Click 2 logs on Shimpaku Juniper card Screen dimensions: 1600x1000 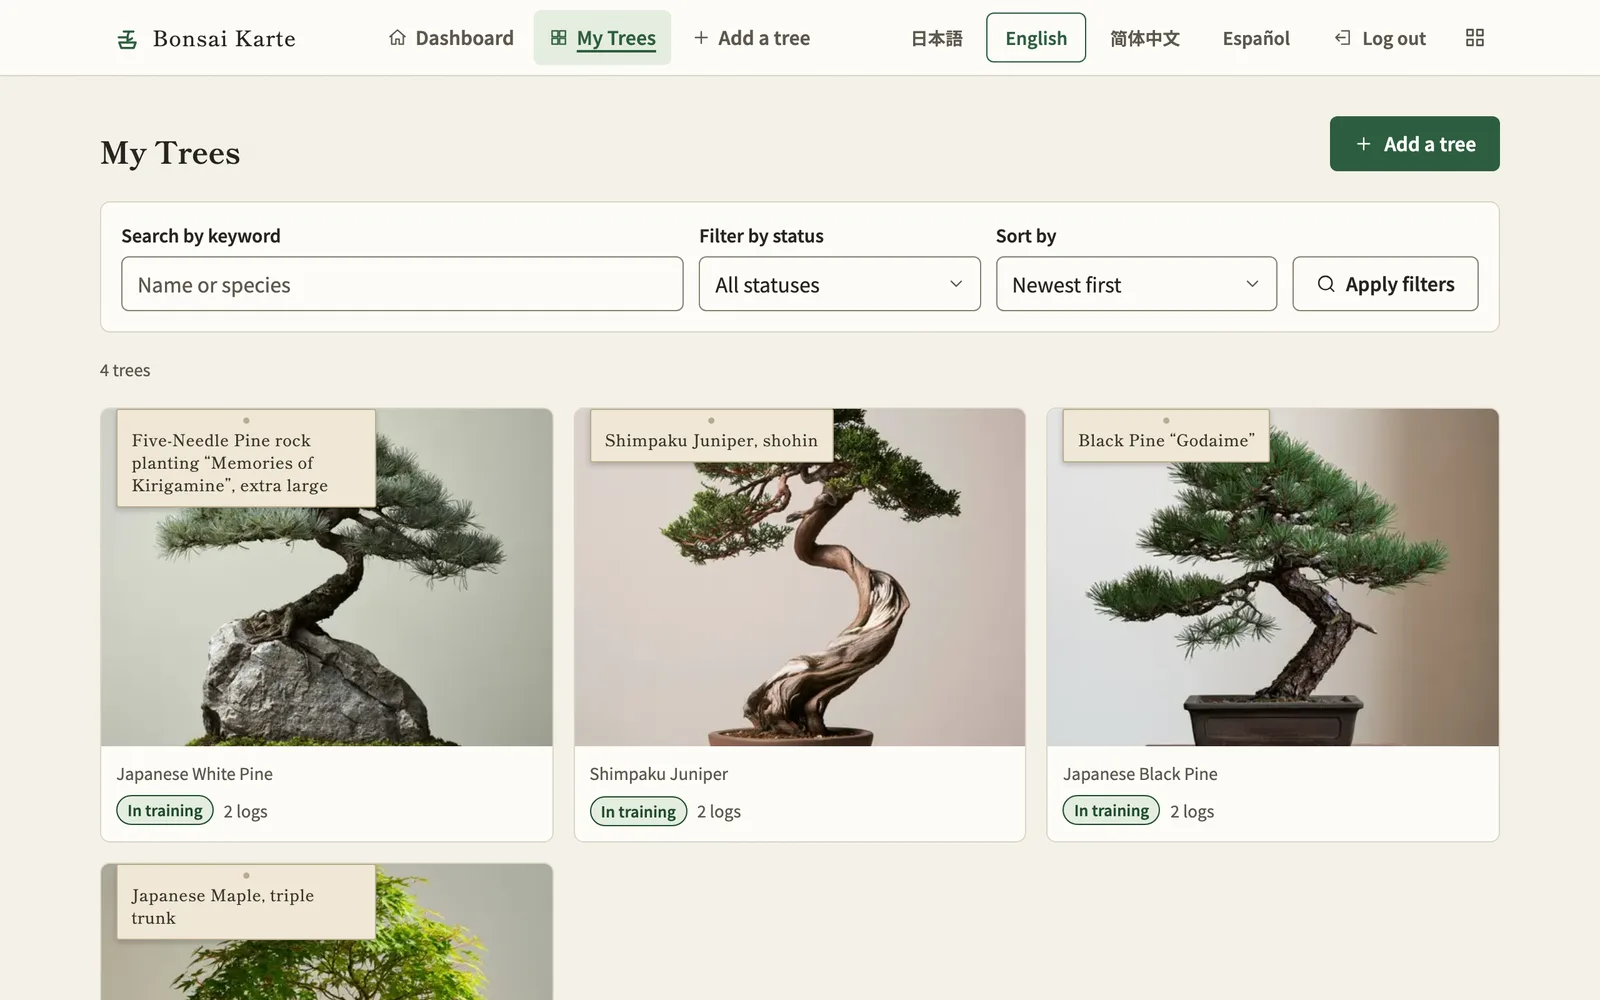click(x=719, y=811)
